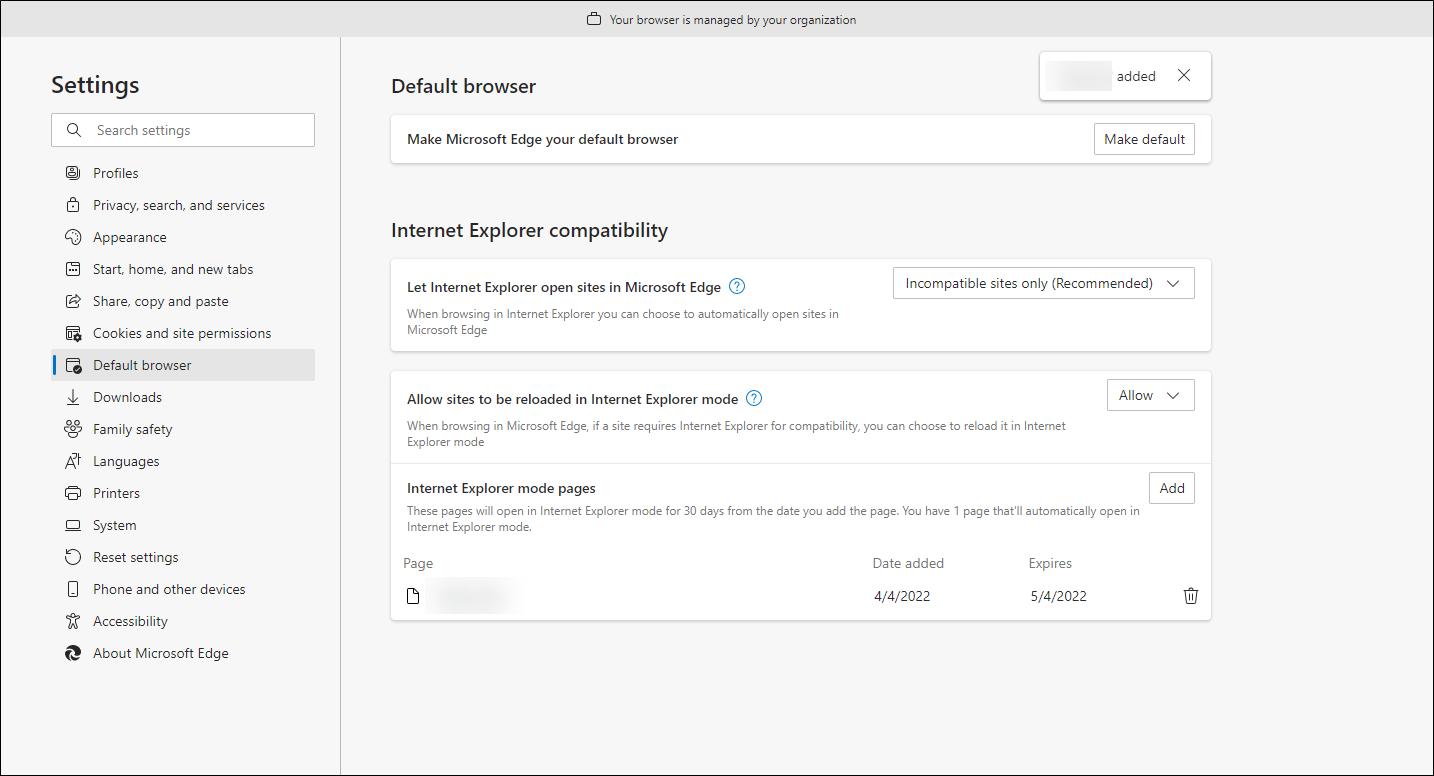The image size is (1434, 776).
Task: Click the search magnifier in Settings search
Action: (x=73, y=130)
